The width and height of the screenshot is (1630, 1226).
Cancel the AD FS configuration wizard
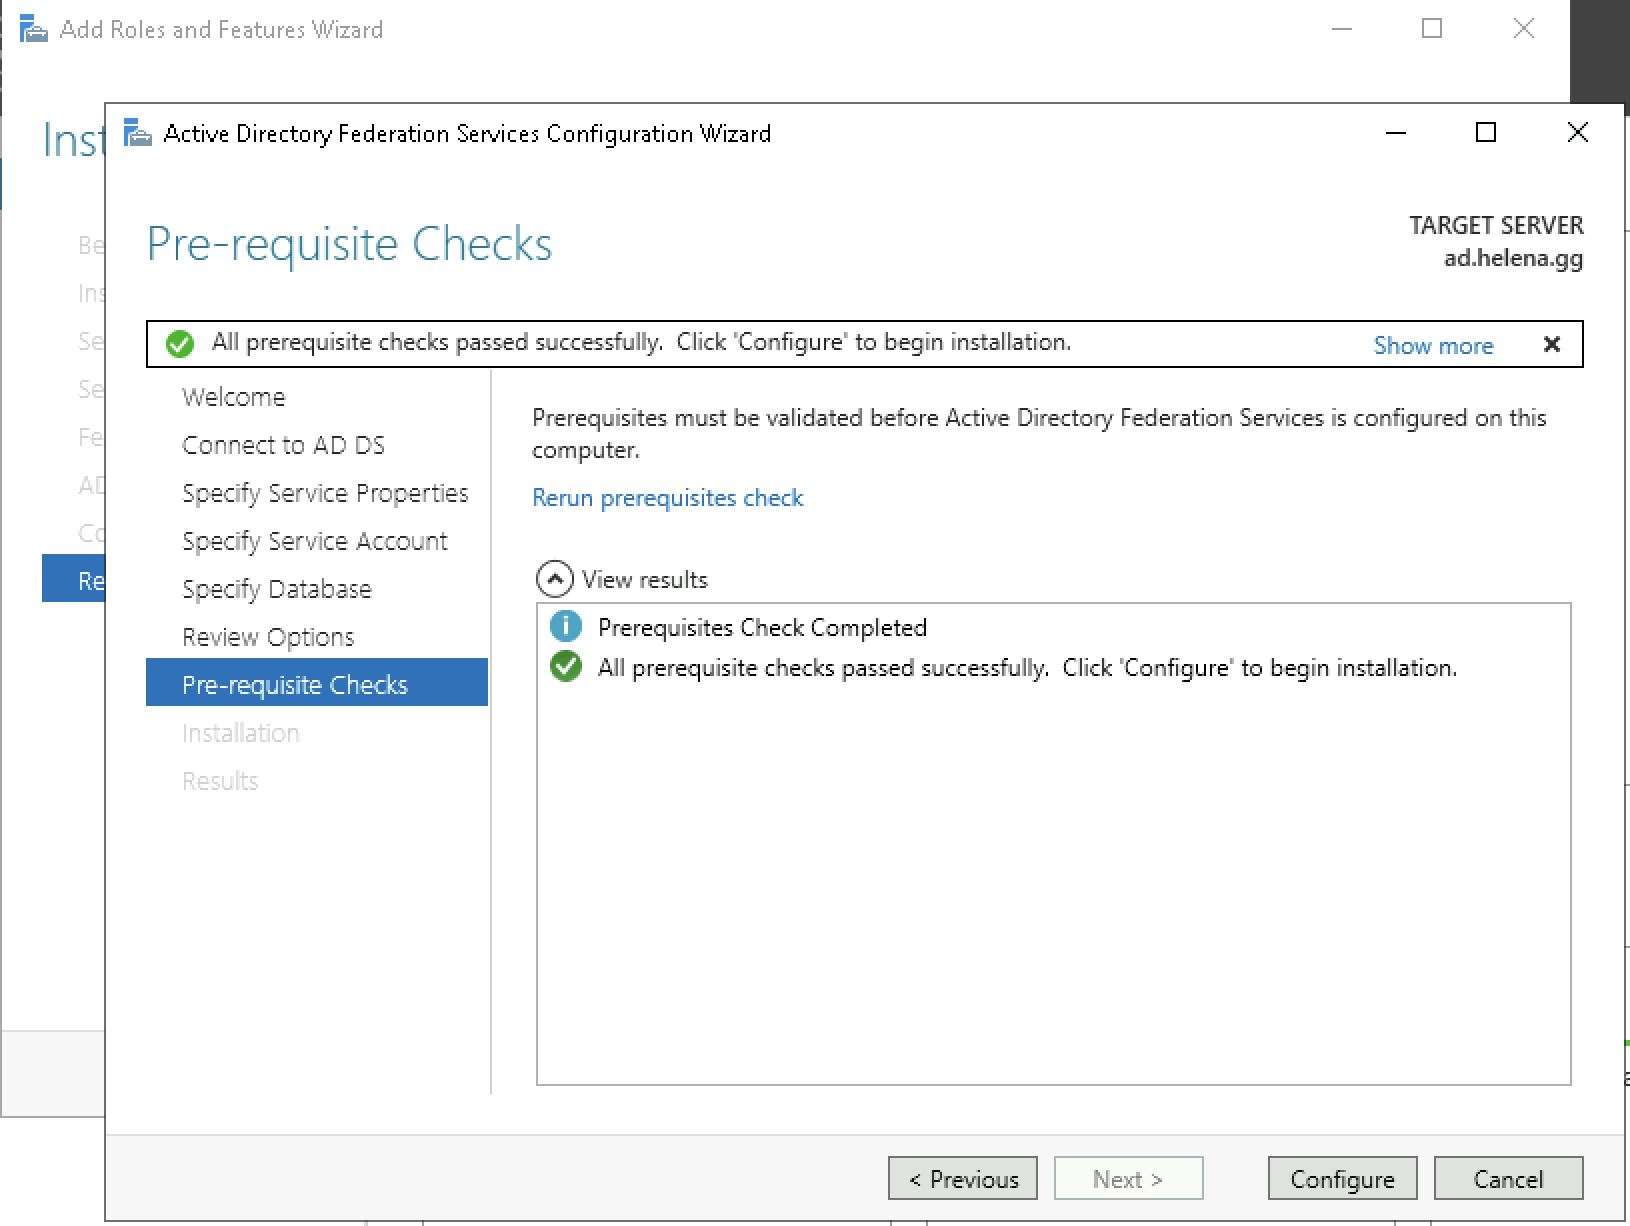pos(1508,1179)
